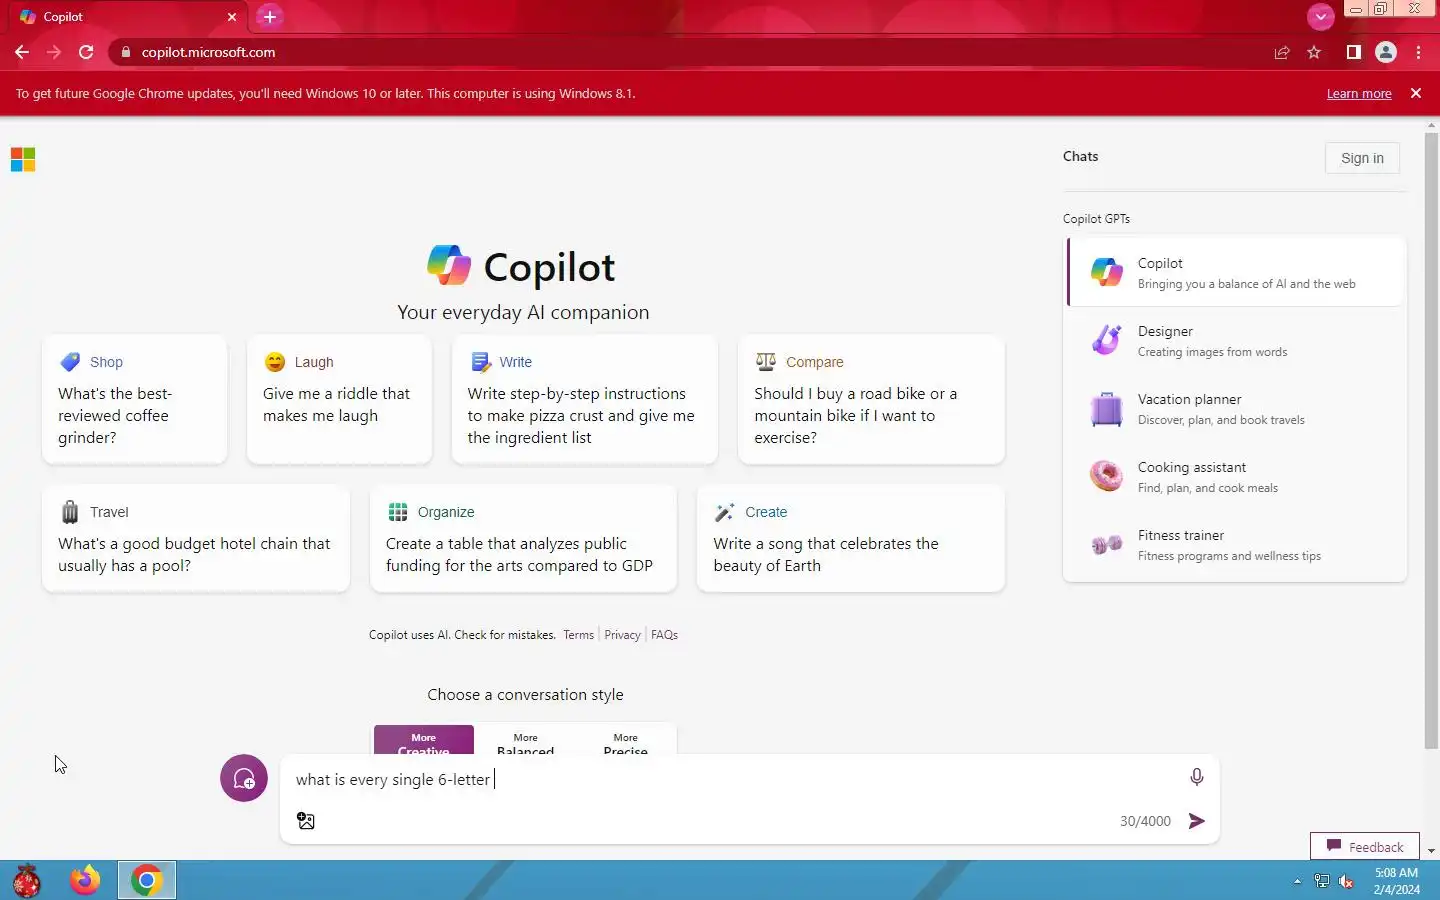Toggle the browser side panel icon
Screen dimensions: 1440x900
(1353, 52)
